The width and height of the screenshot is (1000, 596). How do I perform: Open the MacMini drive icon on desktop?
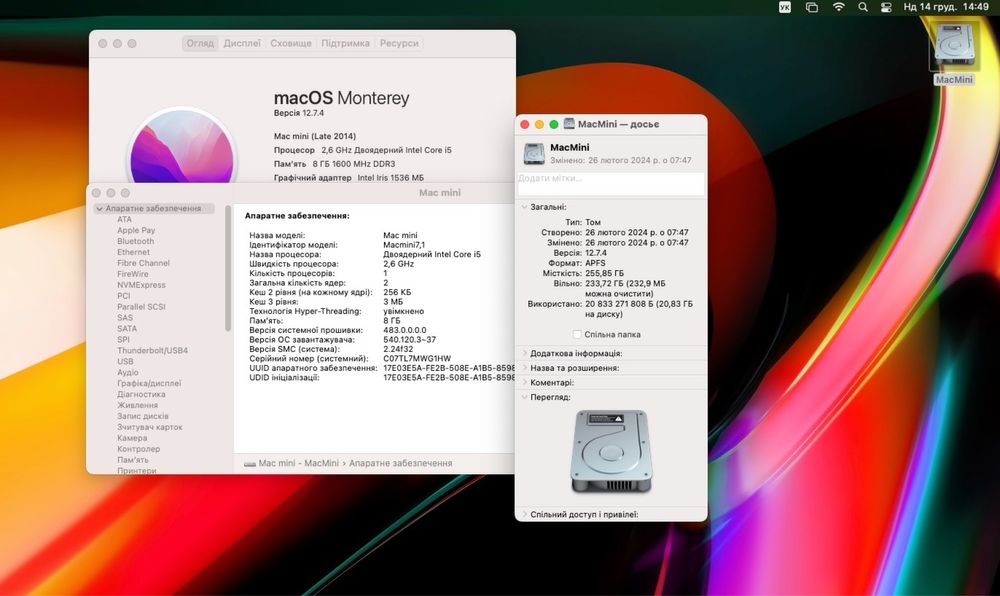pyautogui.click(x=954, y=45)
